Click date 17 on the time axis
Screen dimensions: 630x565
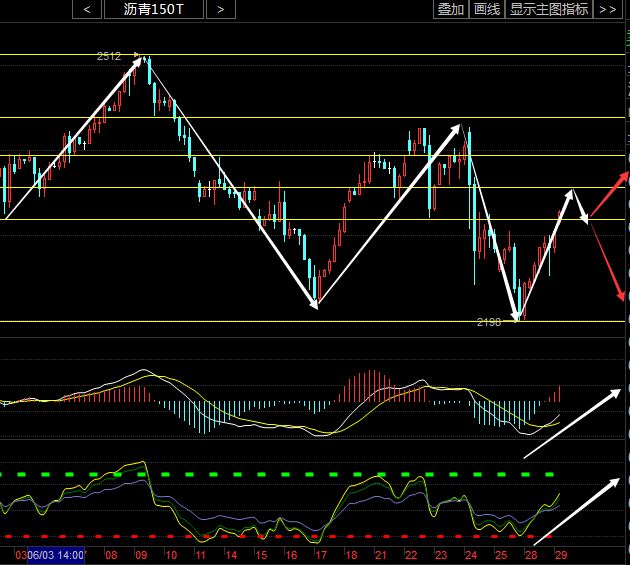pyautogui.click(x=319, y=554)
